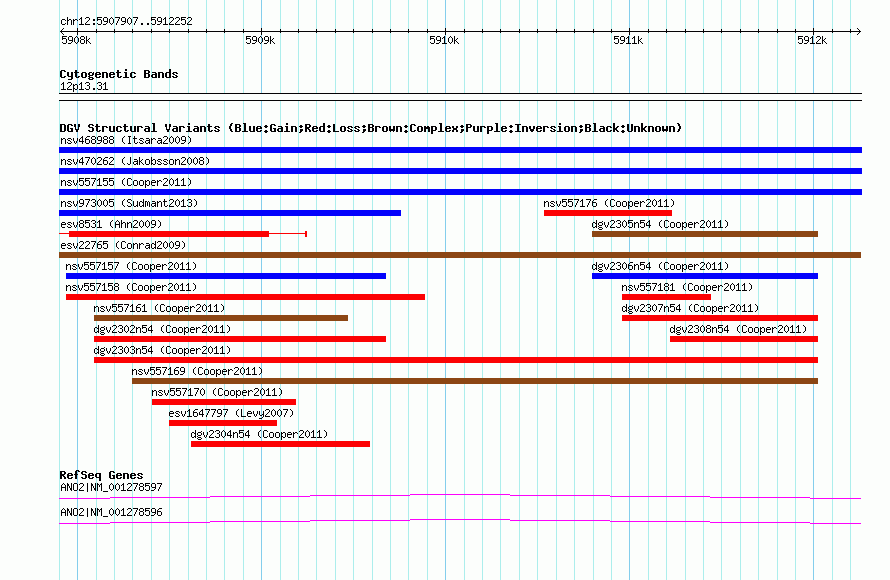The width and height of the screenshot is (890, 580).
Task: Open esv1647797 (Levy2007) variant label
Action: click(x=232, y=413)
